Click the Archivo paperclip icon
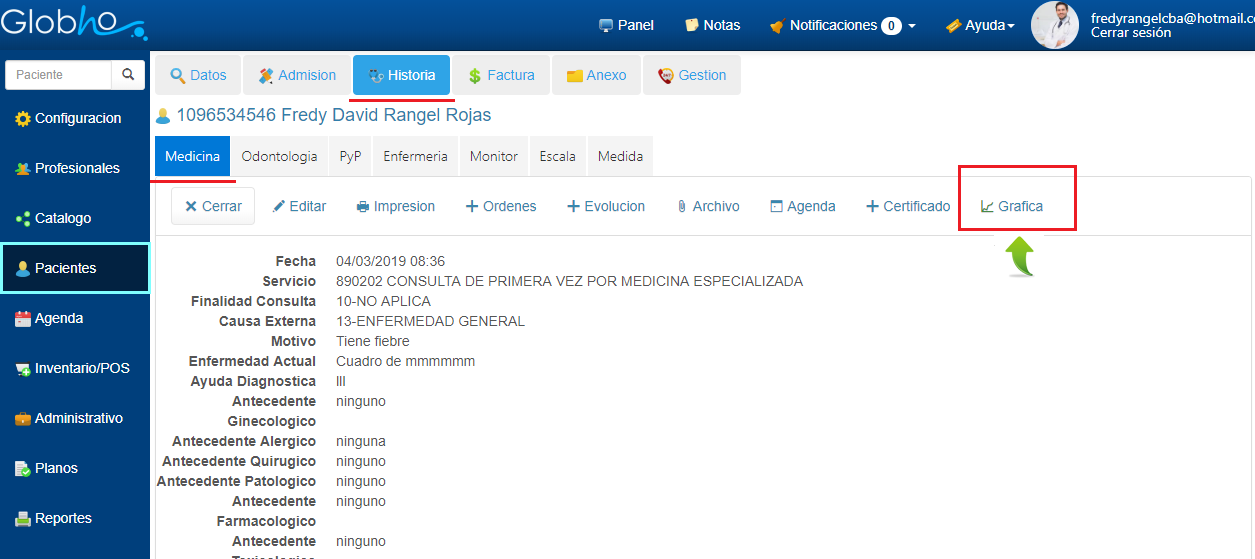 [682, 207]
